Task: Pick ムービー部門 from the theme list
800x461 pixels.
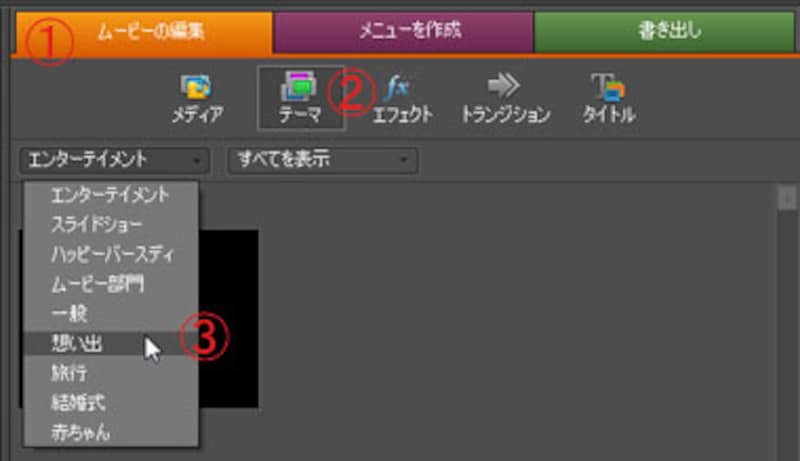Action: [97, 284]
